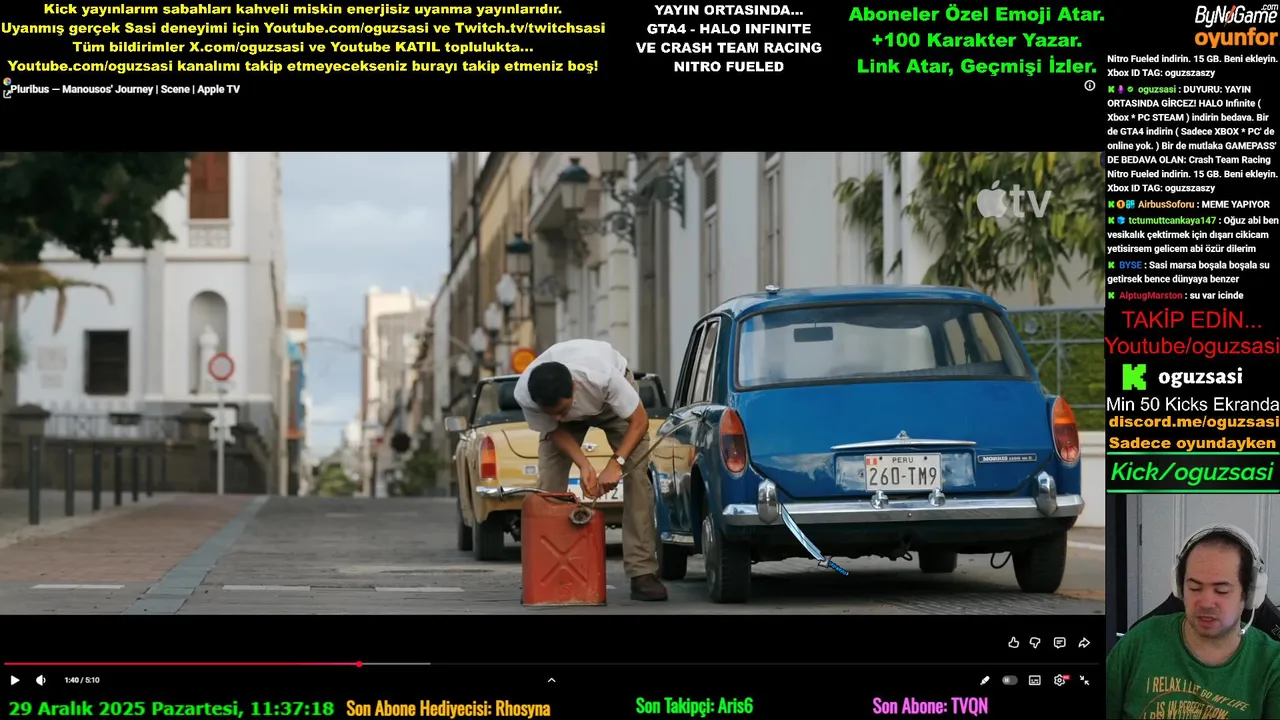Play the paused YouTube video

click(x=15, y=680)
